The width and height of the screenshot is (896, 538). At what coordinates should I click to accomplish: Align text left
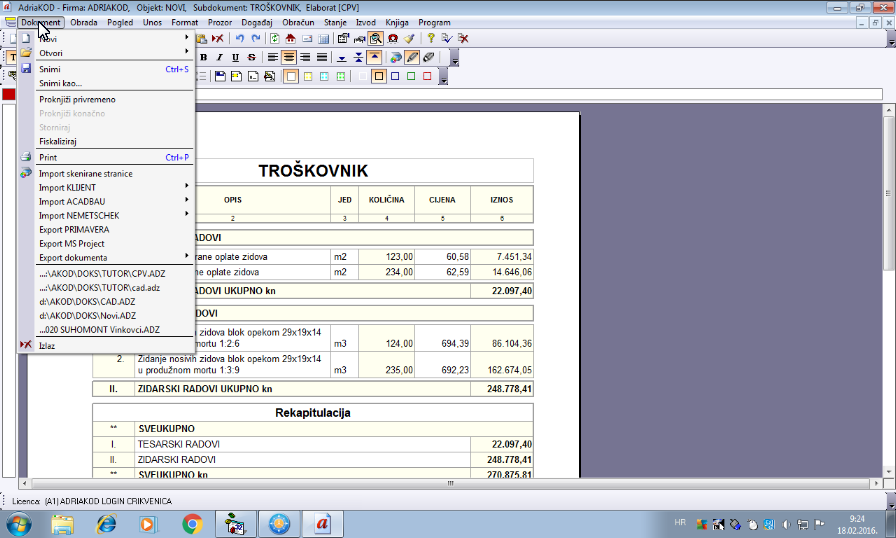(273, 57)
